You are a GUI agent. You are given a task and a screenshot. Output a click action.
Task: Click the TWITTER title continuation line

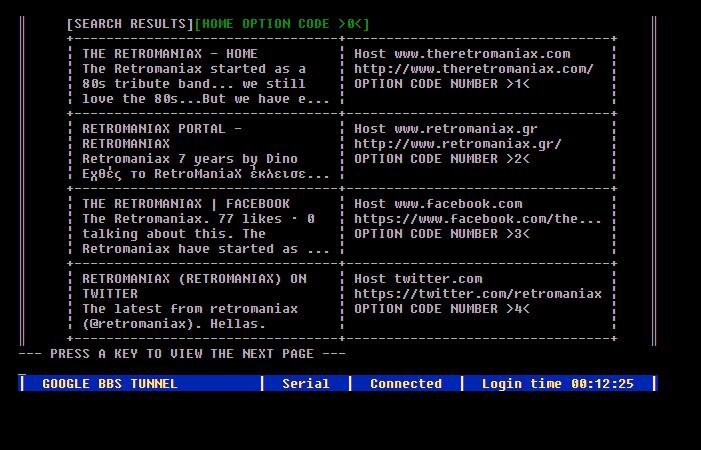tap(110, 294)
